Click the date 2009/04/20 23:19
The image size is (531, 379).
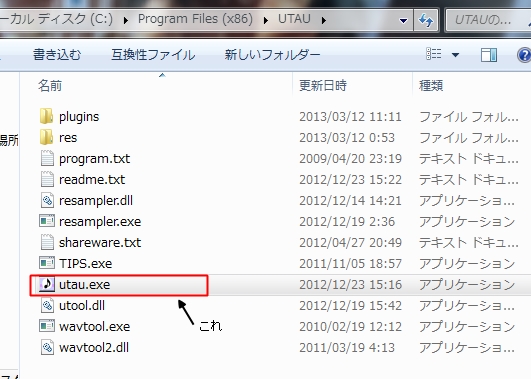coord(351,159)
